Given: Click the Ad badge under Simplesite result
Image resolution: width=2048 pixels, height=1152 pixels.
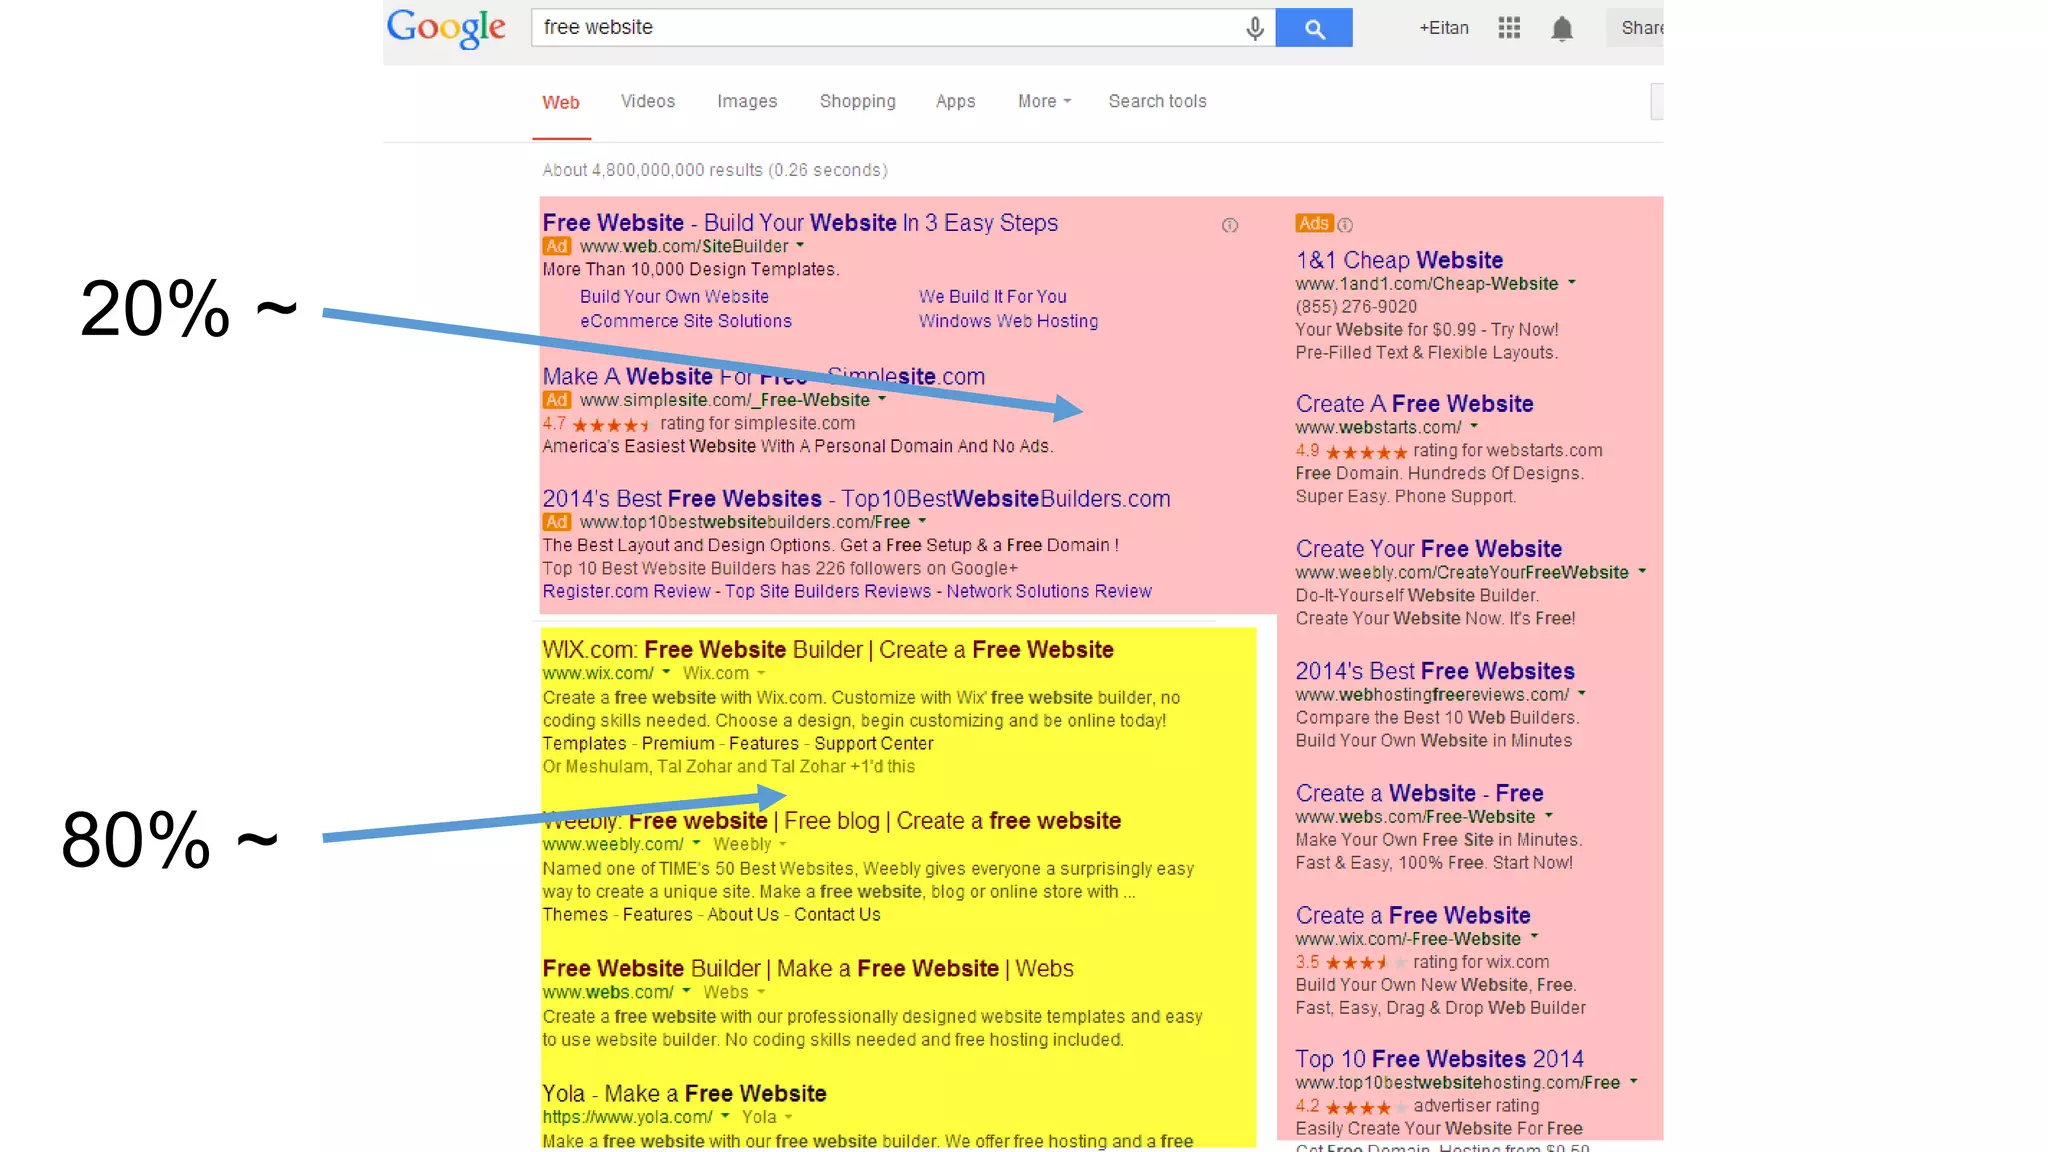Looking at the screenshot, I should click(x=557, y=400).
